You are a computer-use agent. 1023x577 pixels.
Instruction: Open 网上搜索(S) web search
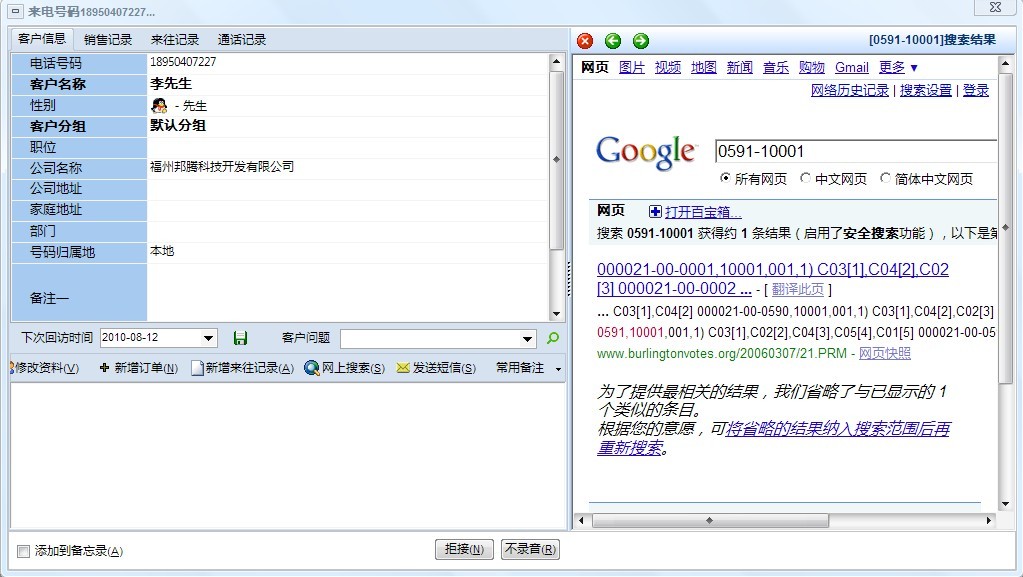344,368
